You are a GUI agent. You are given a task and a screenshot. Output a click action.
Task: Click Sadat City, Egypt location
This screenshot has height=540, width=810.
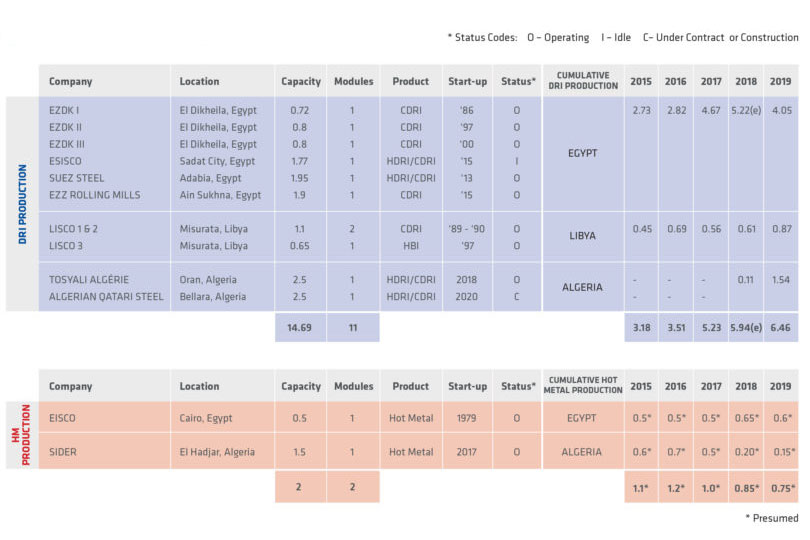pyautogui.click(x=217, y=161)
